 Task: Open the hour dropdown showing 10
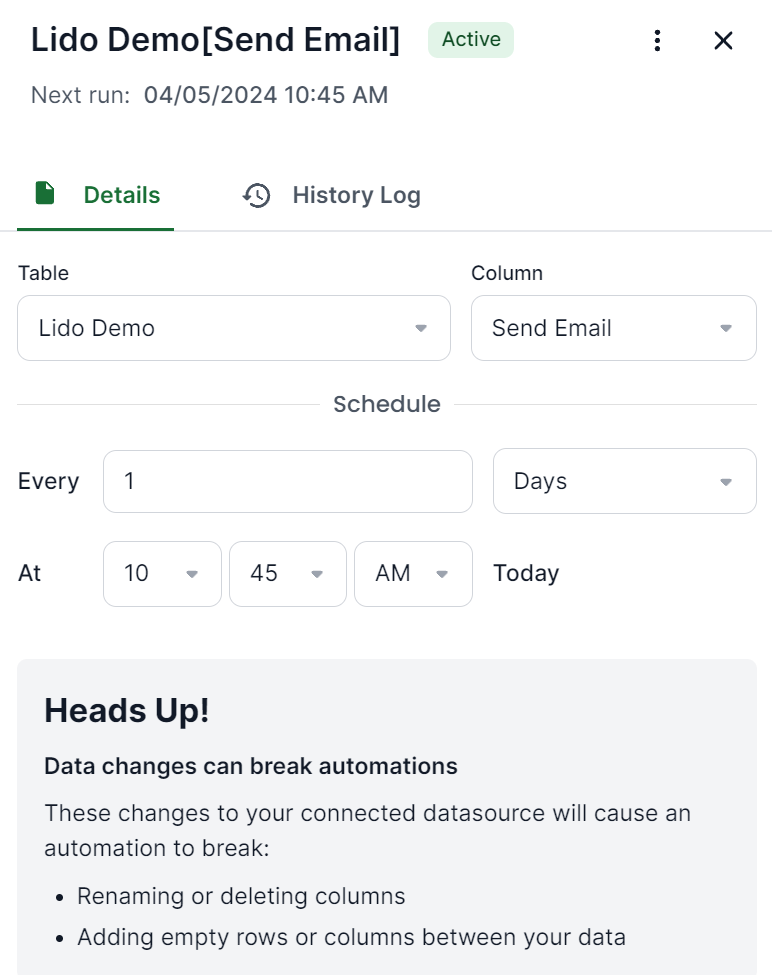point(162,574)
